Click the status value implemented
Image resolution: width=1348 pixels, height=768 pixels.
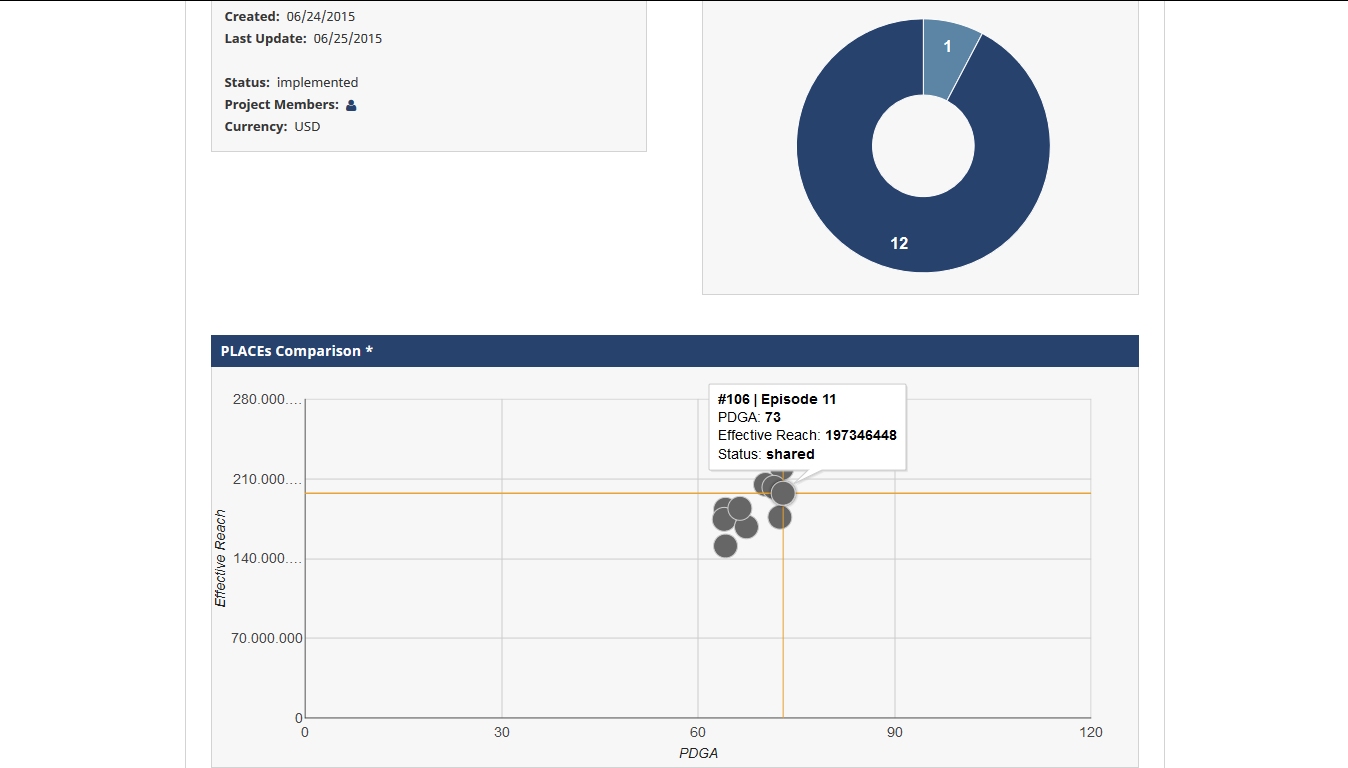(x=317, y=83)
